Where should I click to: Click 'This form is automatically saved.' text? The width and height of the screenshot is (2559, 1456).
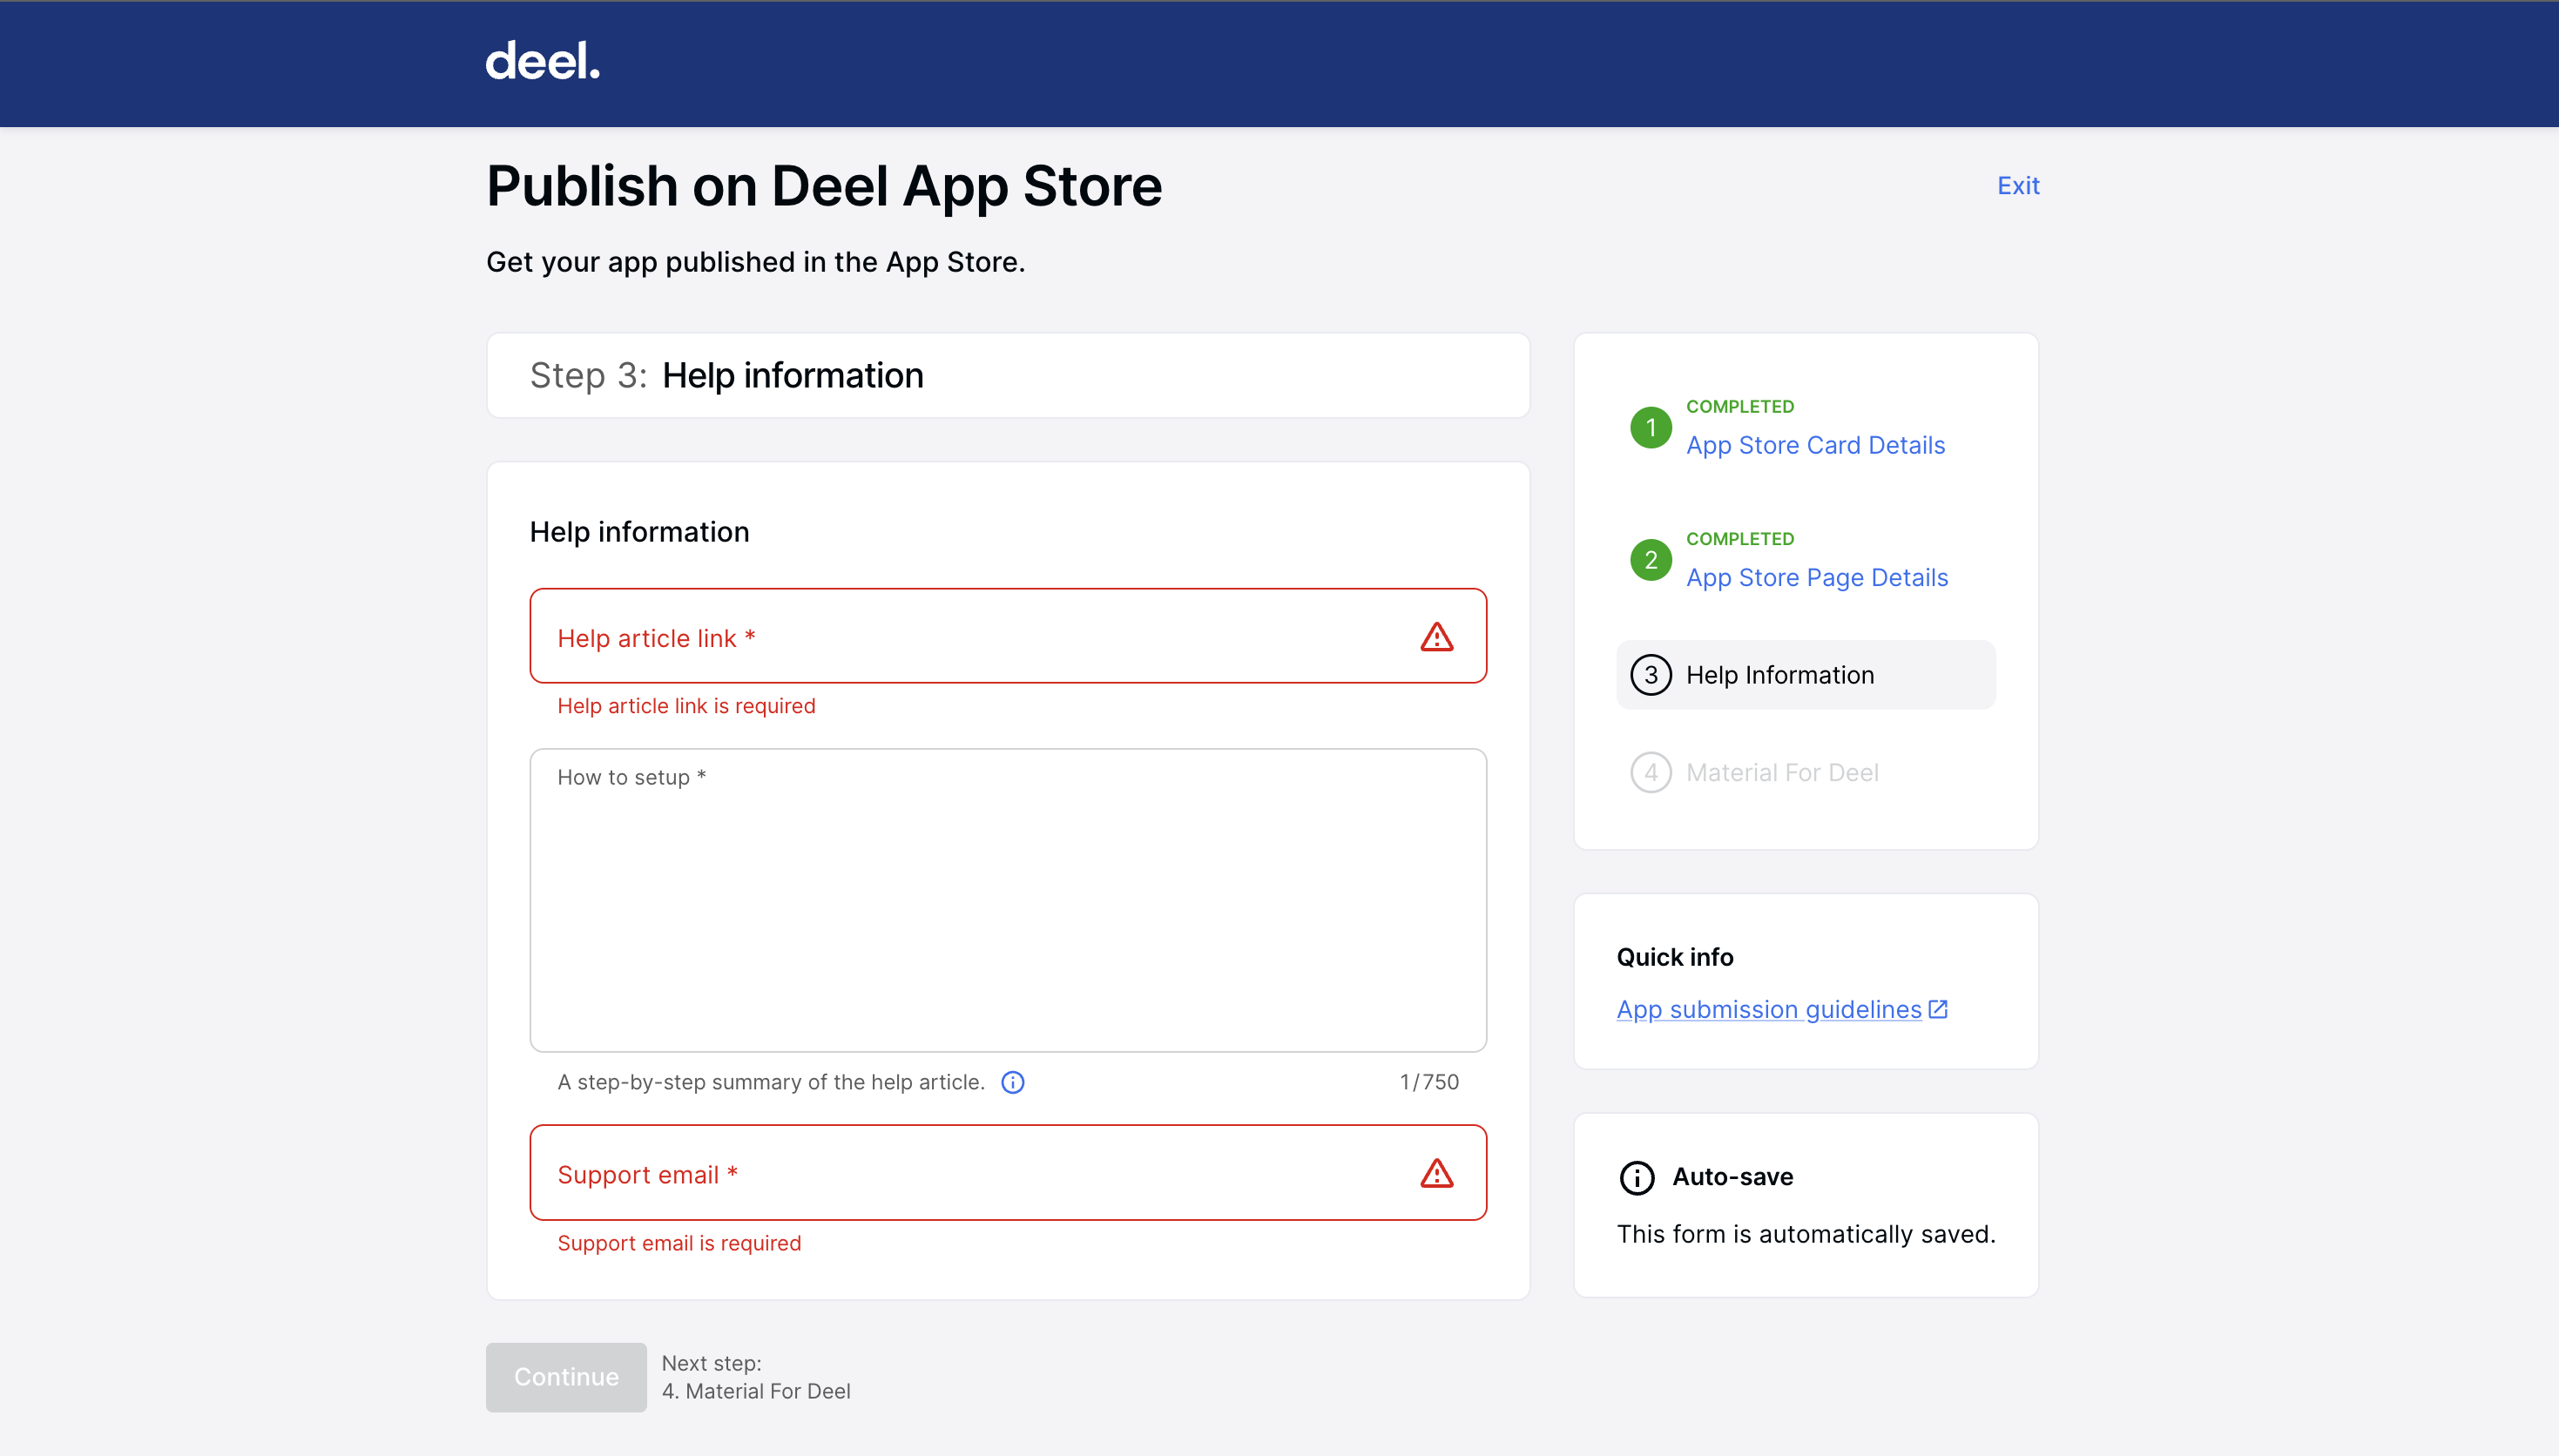tap(1806, 1234)
